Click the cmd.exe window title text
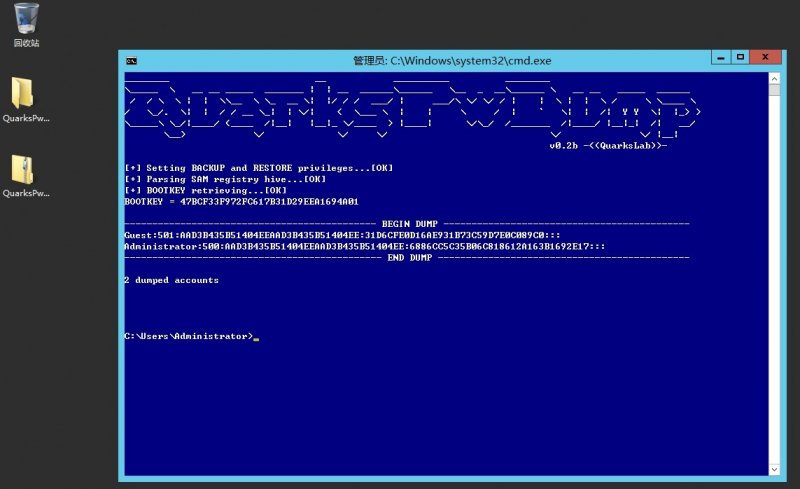800x489 pixels. pyautogui.click(x=452, y=61)
